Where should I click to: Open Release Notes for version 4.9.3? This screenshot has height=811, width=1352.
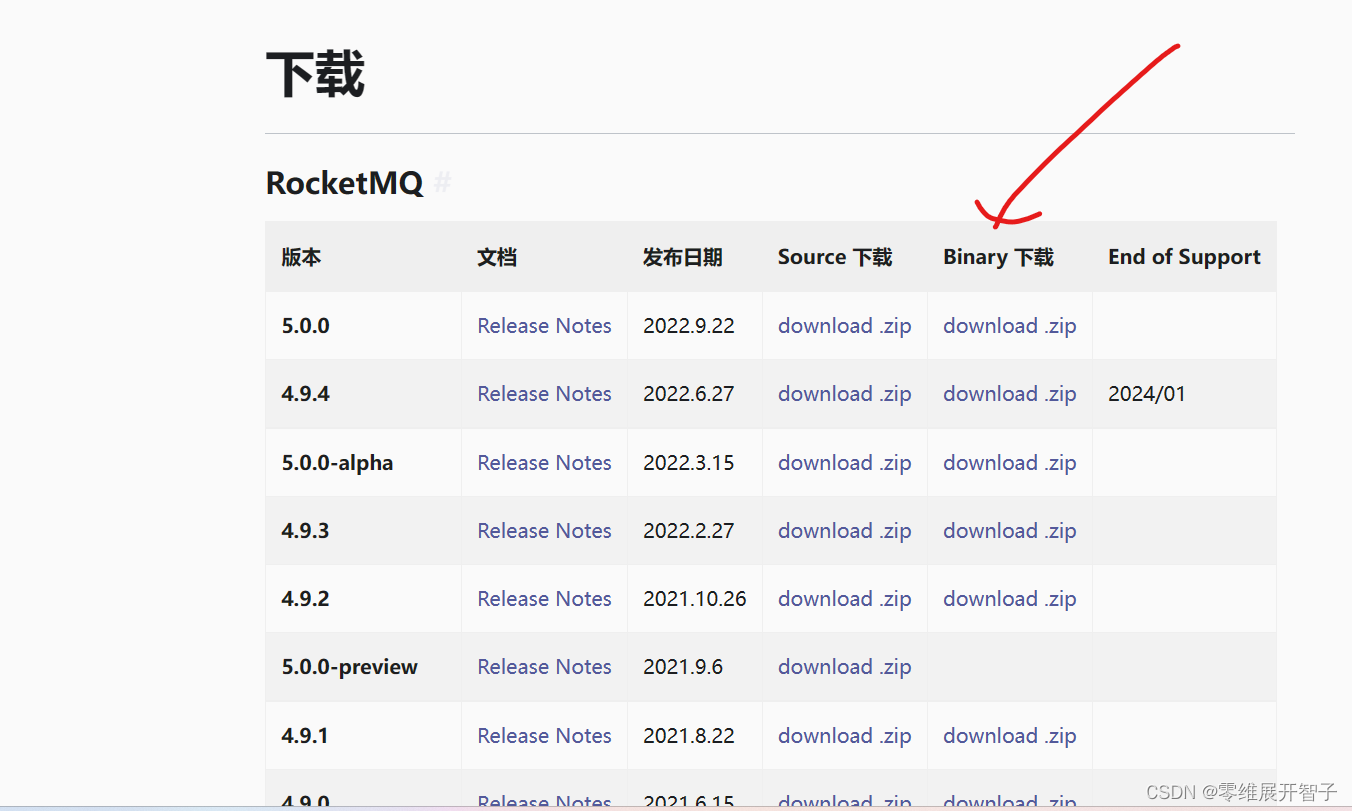(544, 530)
